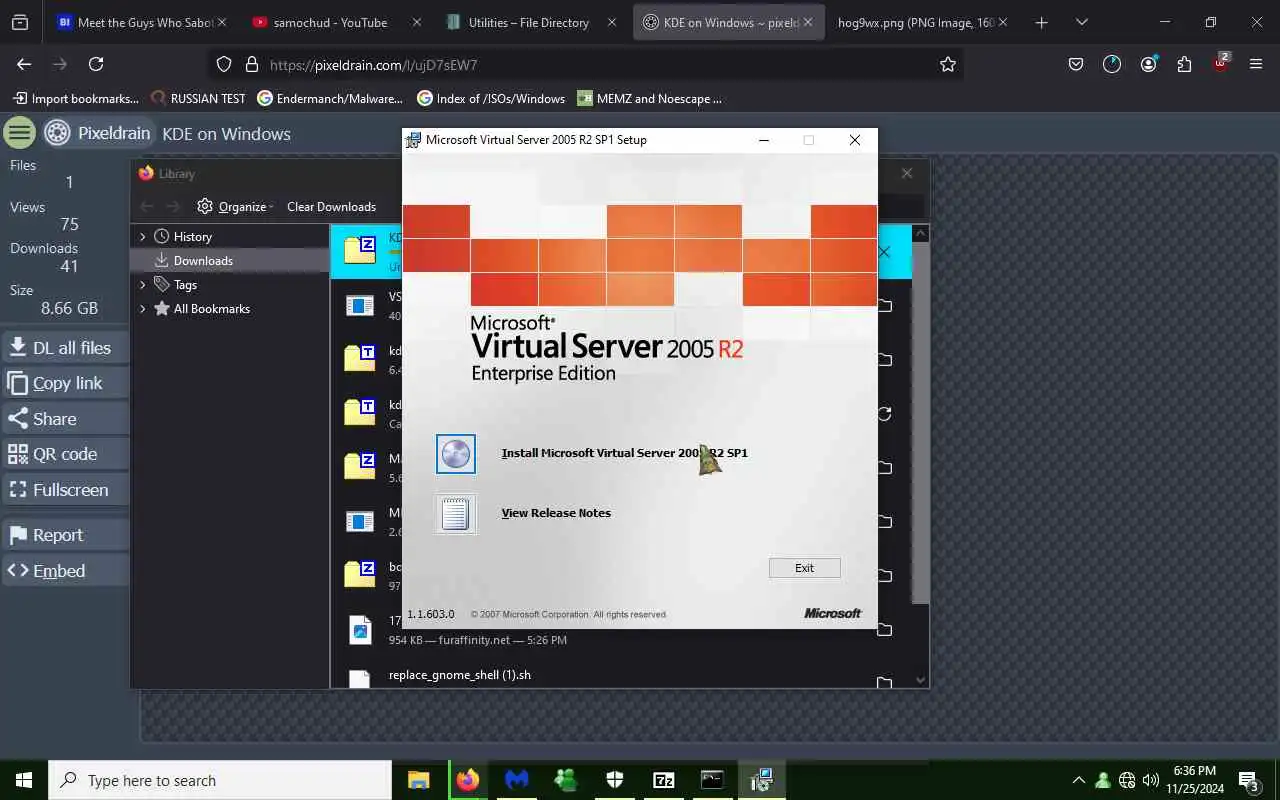Open Windows Security shield on taskbar
This screenshot has height=800, width=1280.
[615, 780]
